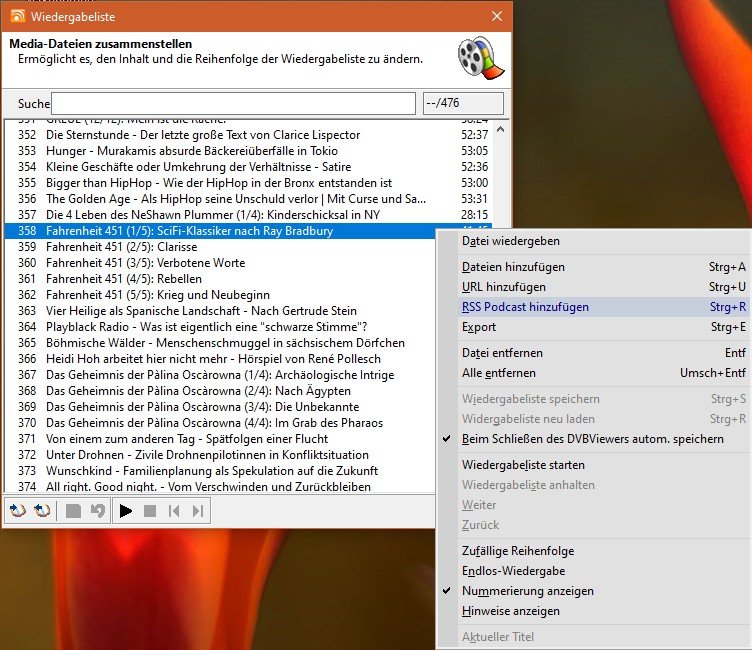Click the RSS icon in the title bar
The width and height of the screenshot is (752, 650).
(17, 16)
